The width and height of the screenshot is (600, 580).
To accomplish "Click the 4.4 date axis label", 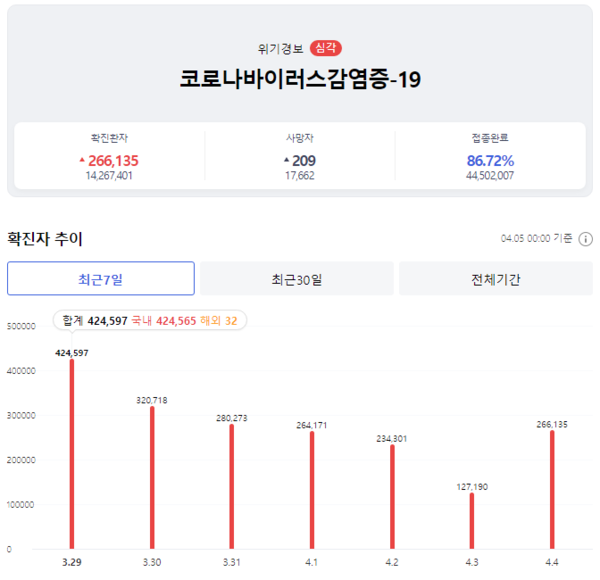I will pos(552,562).
